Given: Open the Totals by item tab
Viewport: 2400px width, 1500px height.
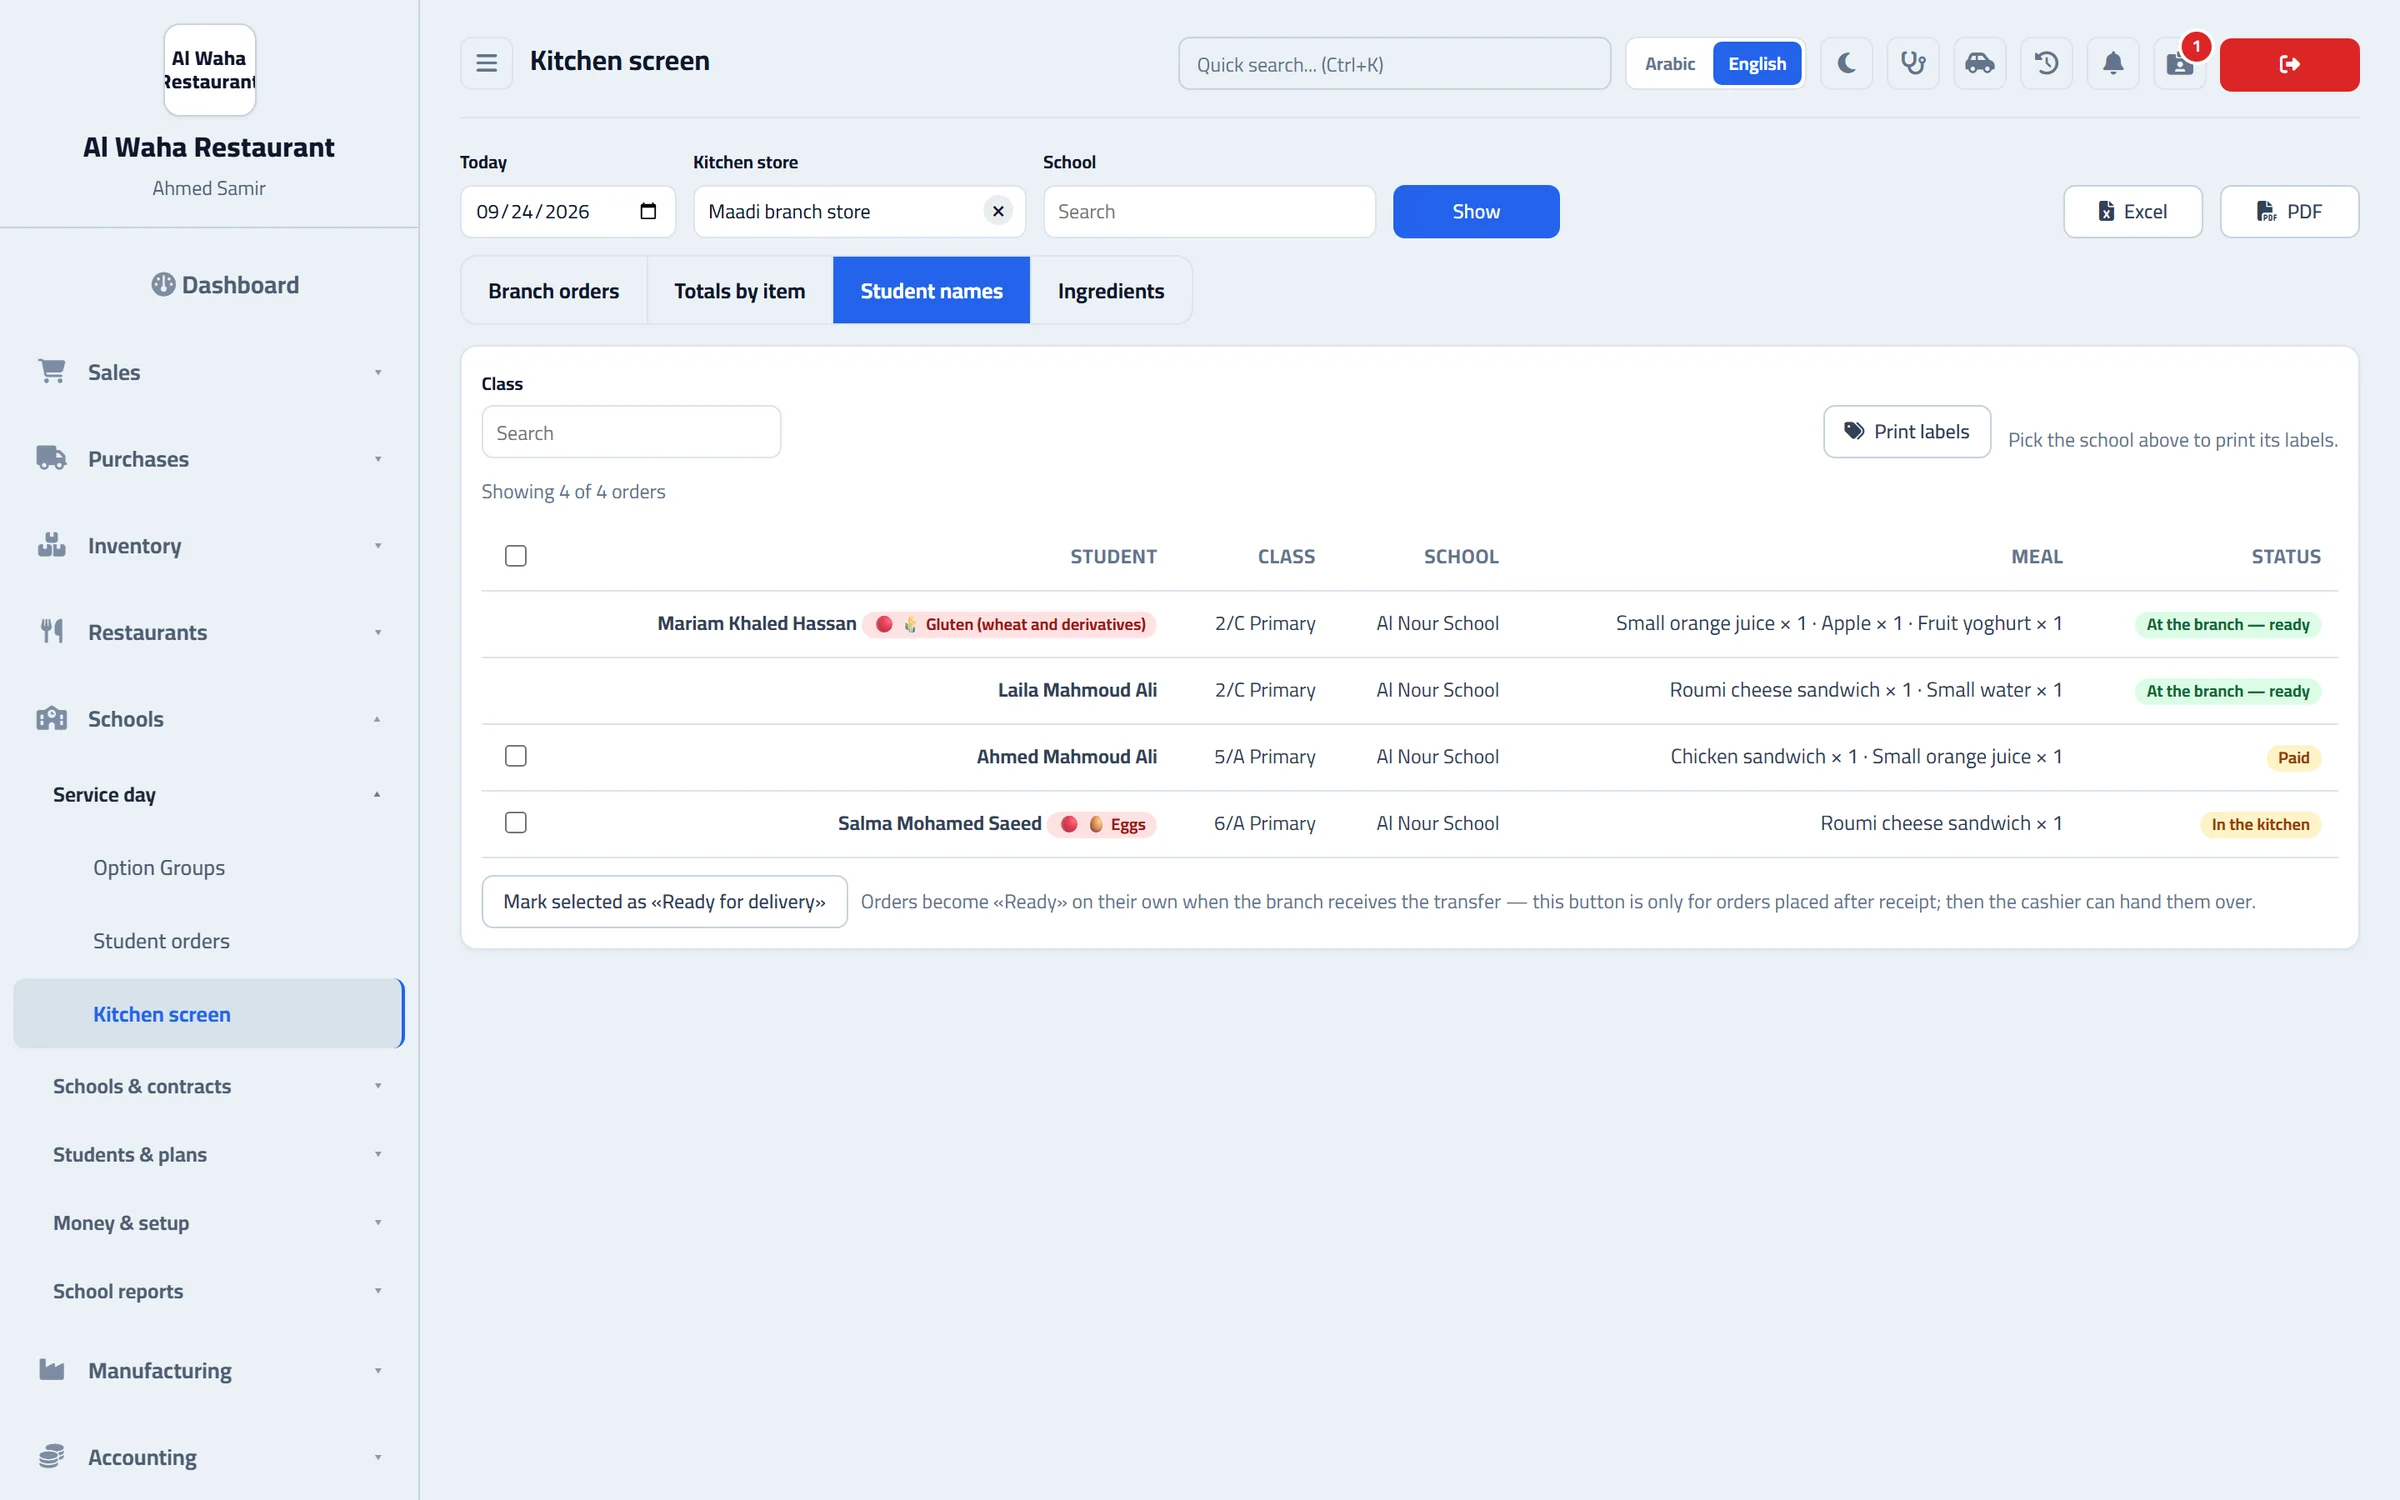Looking at the screenshot, I should point(740,291).
